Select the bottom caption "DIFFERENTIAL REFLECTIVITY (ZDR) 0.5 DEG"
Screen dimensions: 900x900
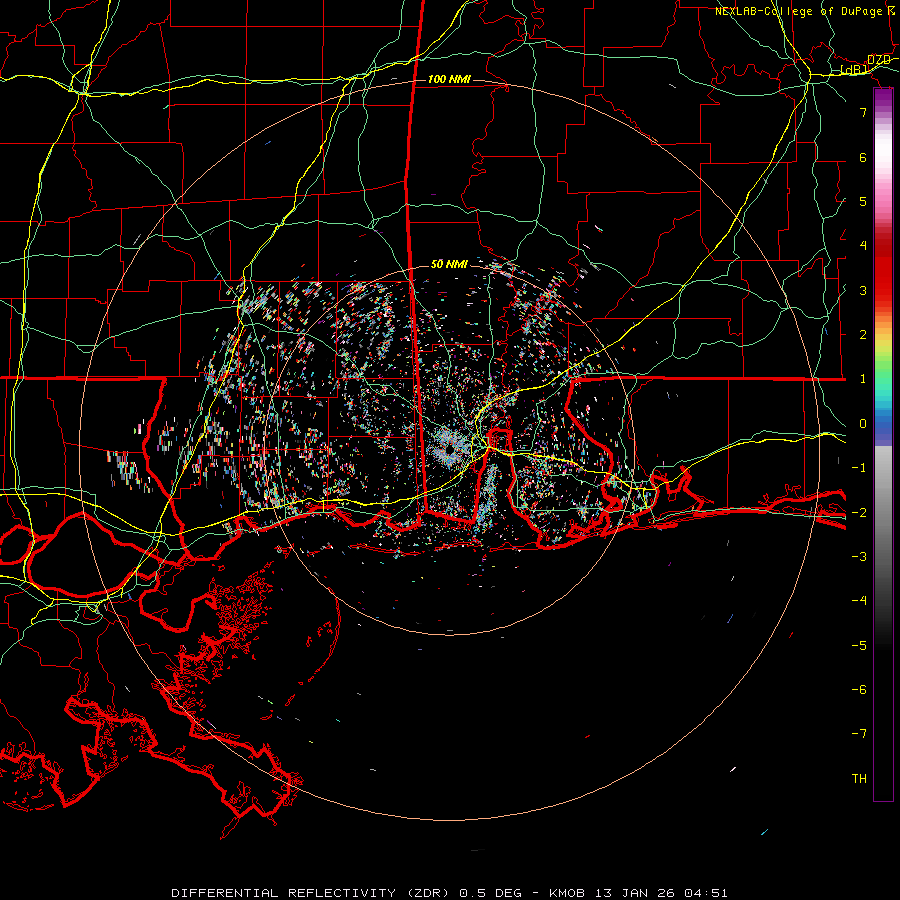tap(346, 893)
